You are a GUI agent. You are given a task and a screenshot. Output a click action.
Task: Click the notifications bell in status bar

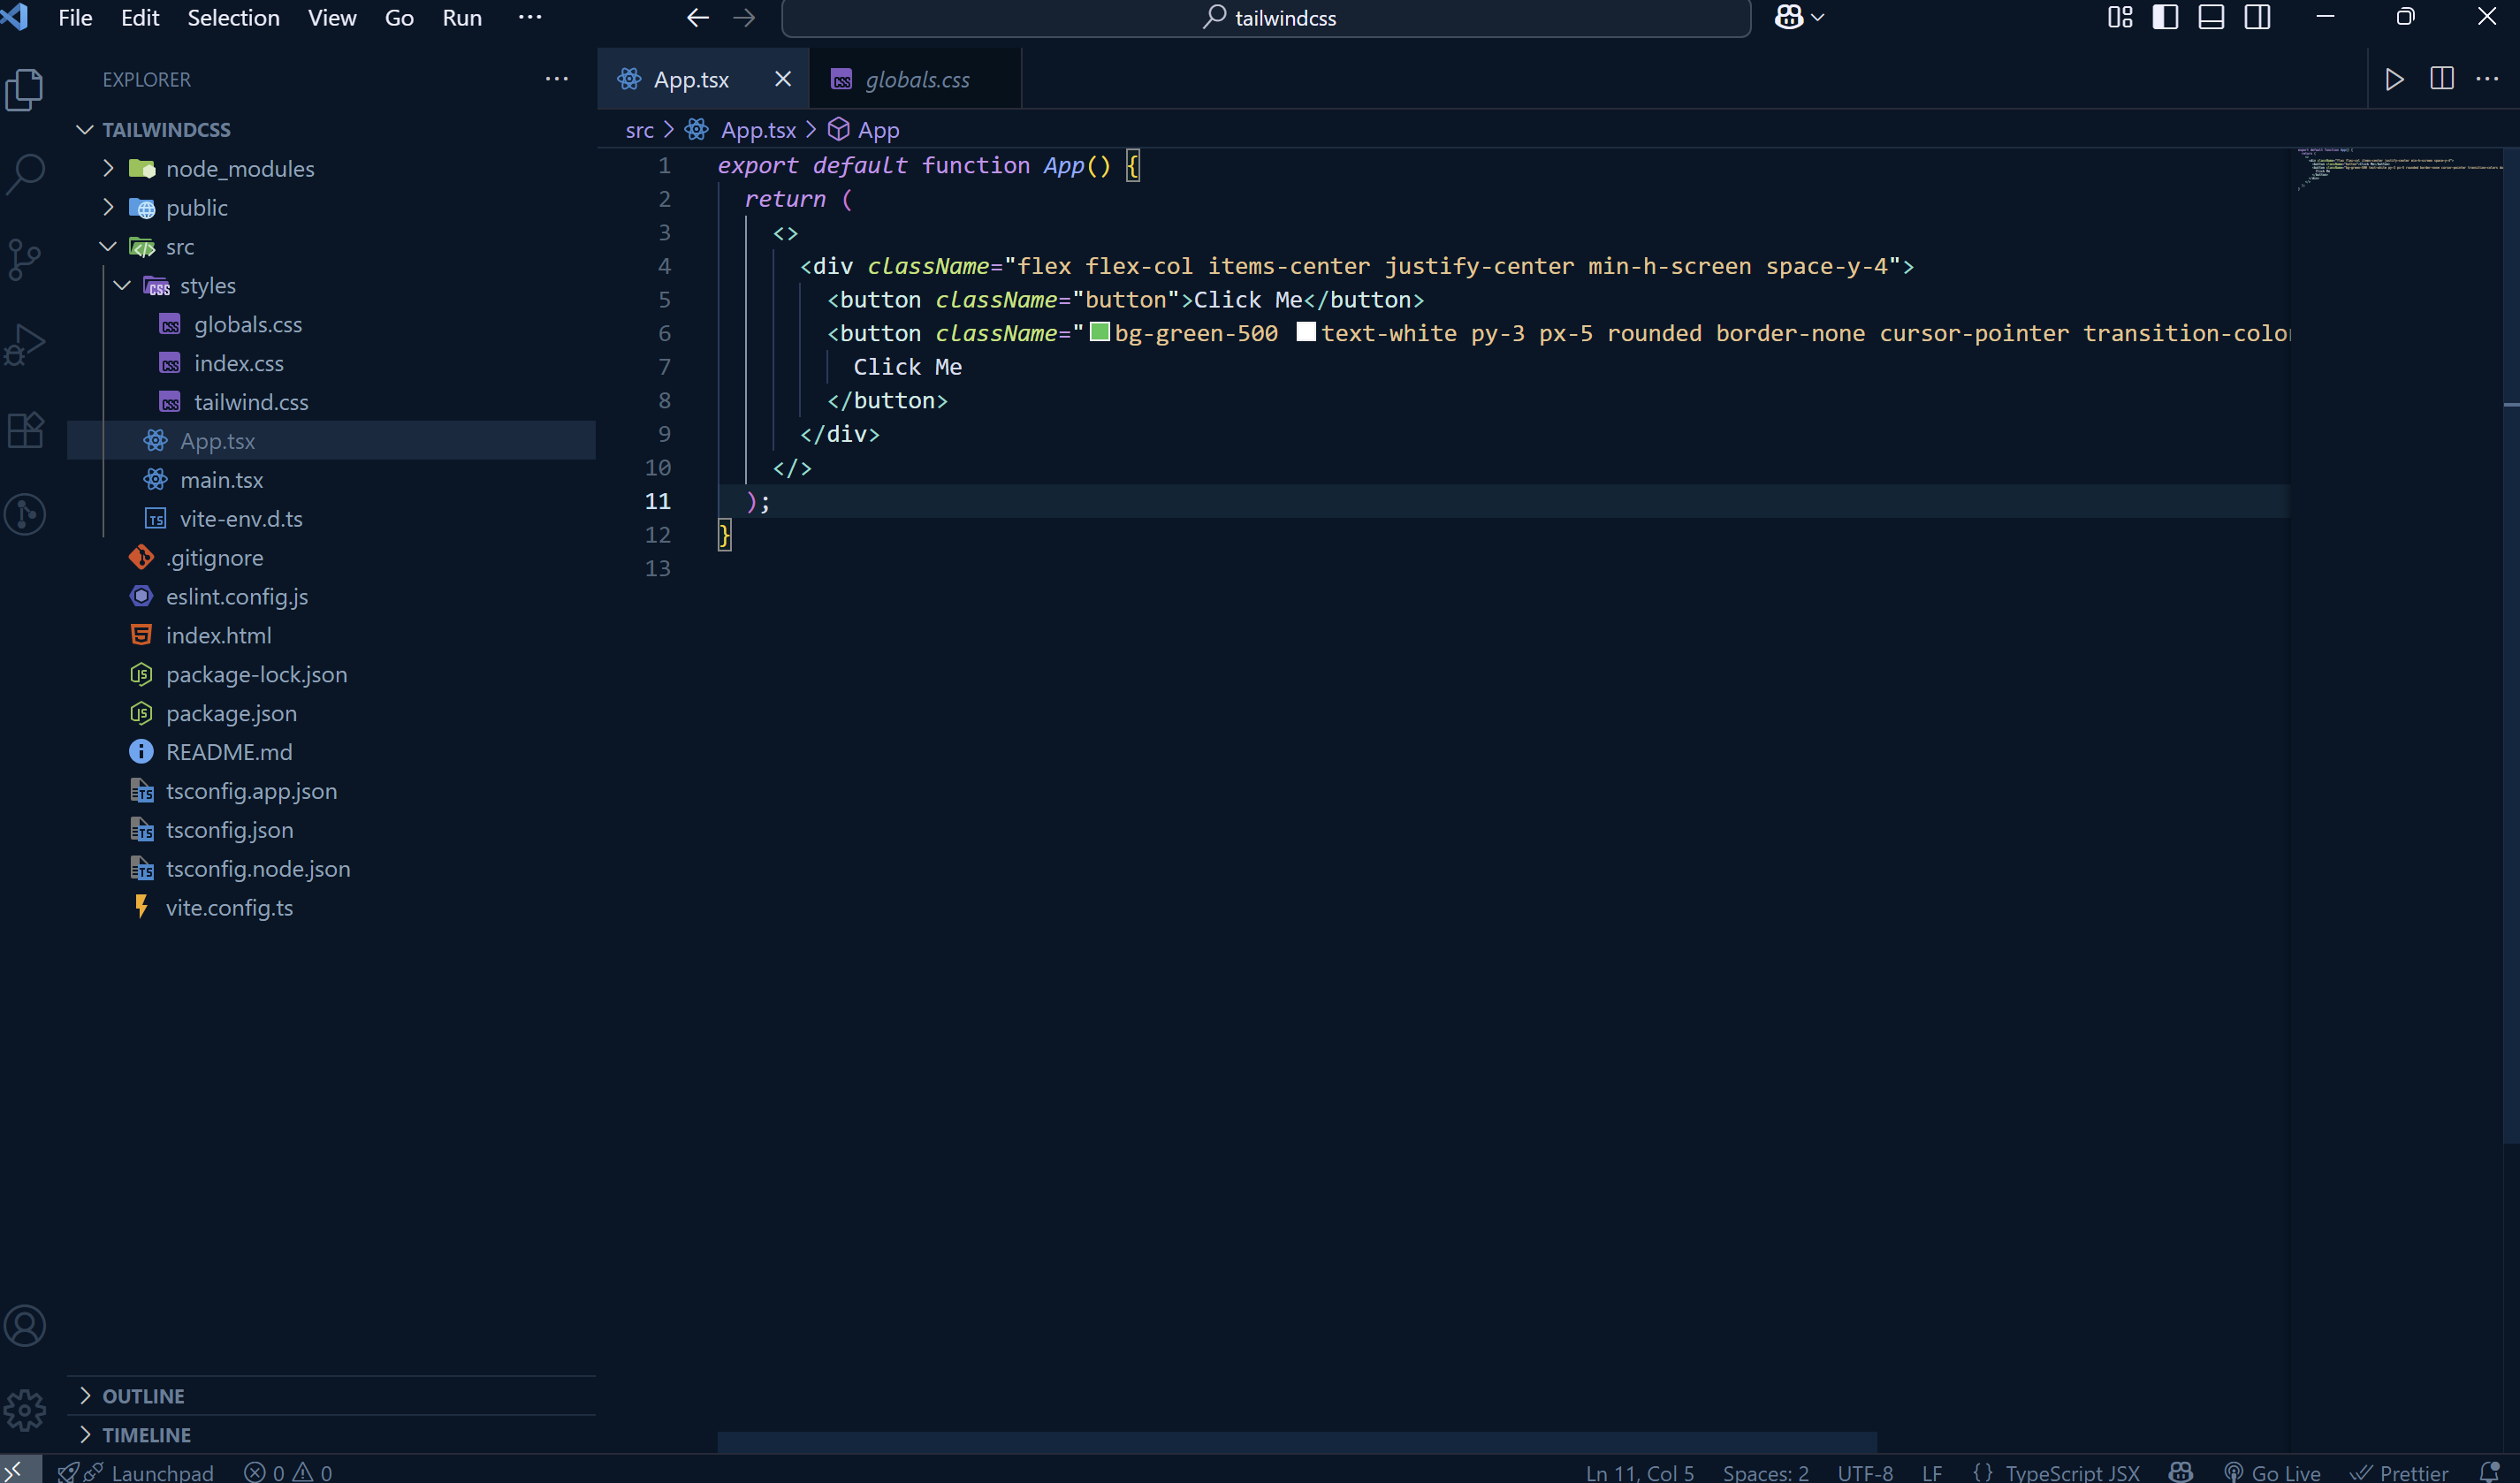(2490, 1472)
